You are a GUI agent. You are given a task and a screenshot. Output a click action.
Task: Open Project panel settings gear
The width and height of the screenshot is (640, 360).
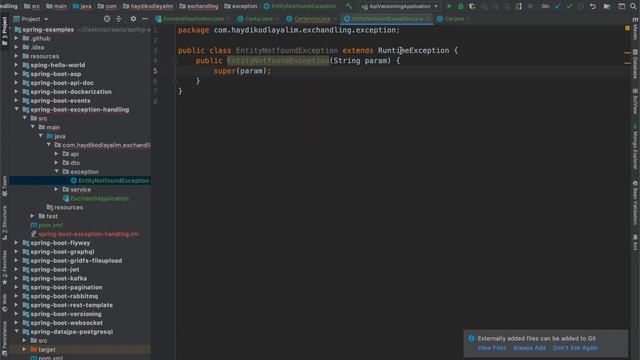point(133,19)
